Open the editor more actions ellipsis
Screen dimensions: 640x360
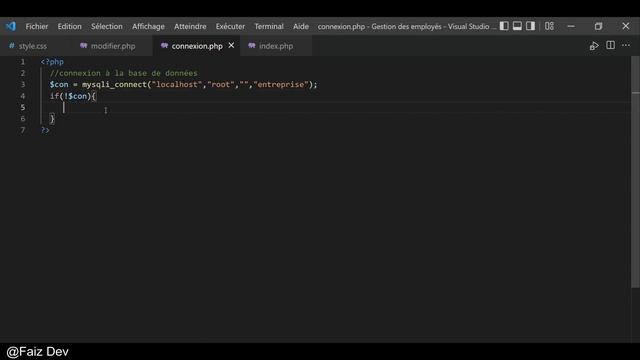(626, 45)
